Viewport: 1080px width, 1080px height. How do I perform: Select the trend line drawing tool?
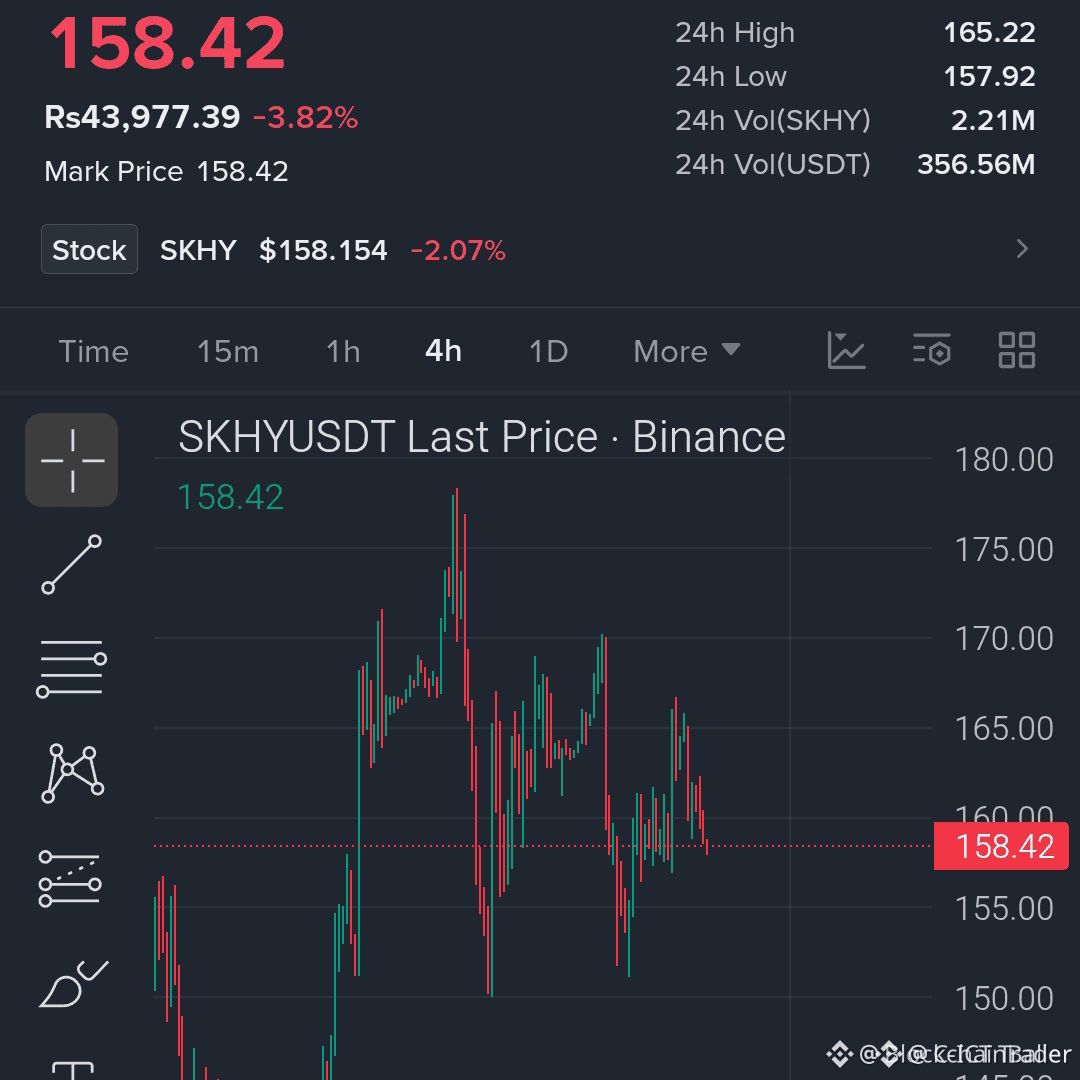(x=72, y=564)
